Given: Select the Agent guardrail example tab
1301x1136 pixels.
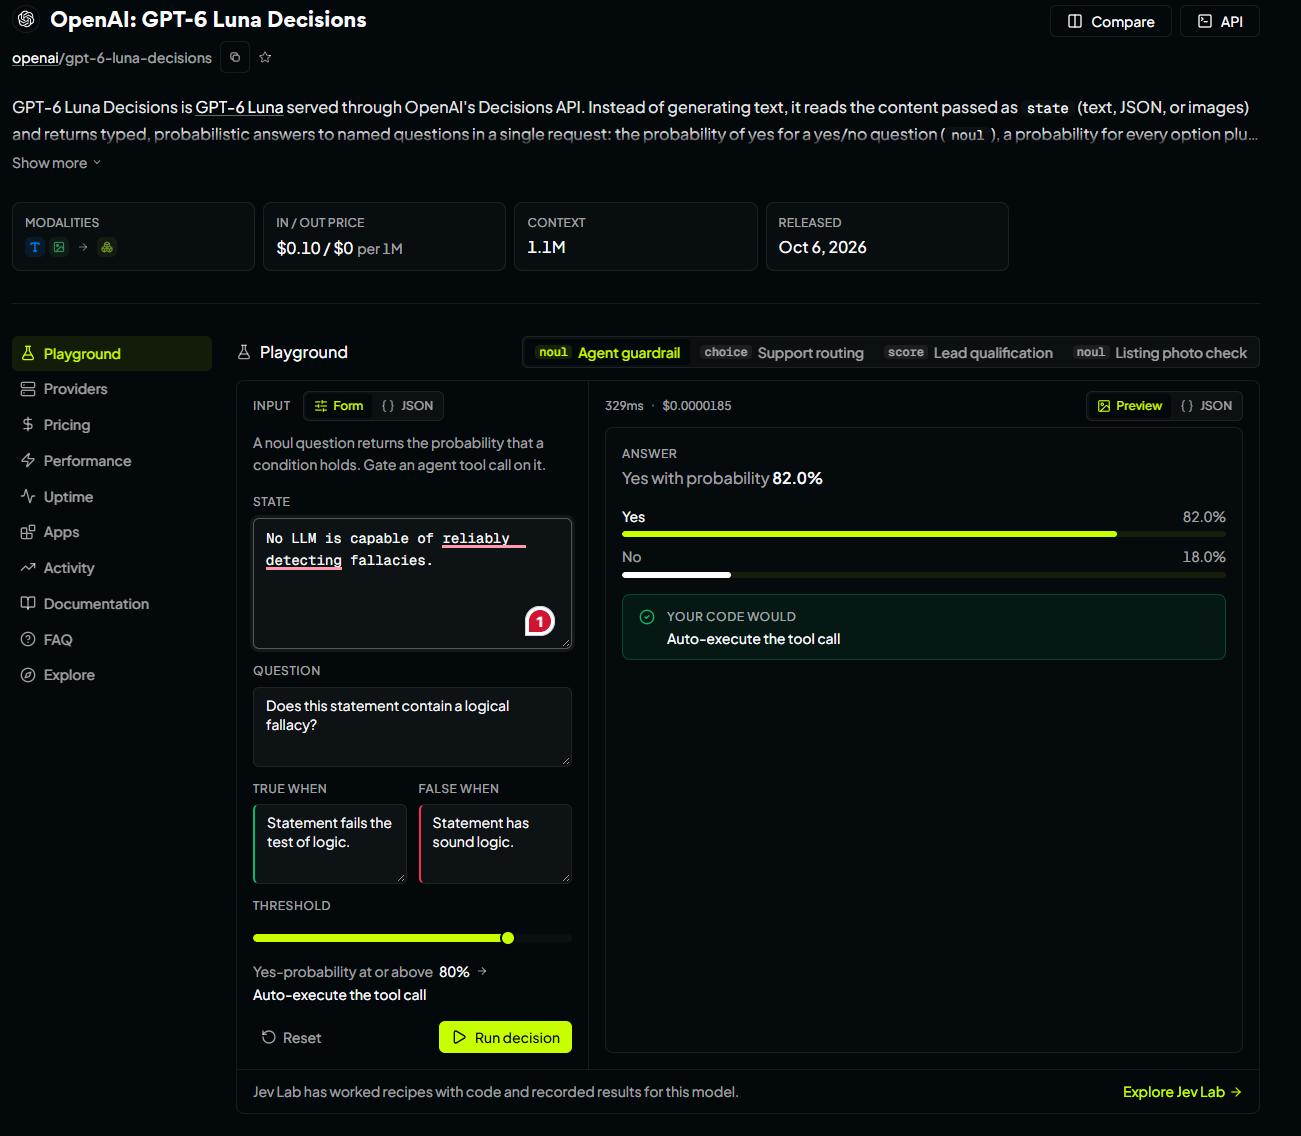Looking at the screenshot, I should point(608,353).
